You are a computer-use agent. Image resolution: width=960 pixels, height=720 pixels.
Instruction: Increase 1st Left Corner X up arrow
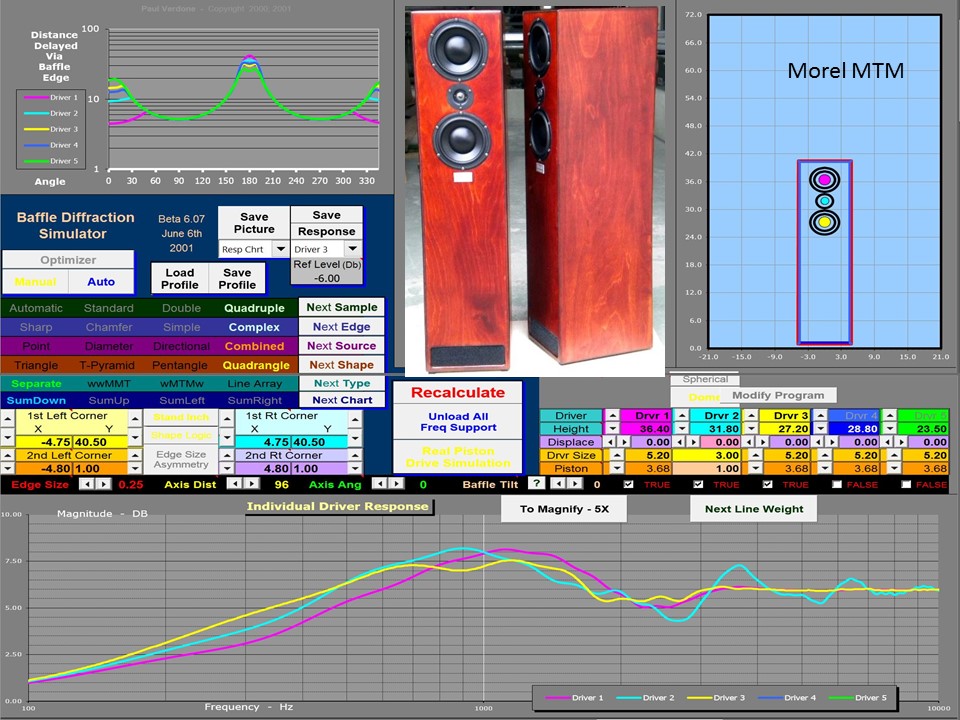[7, 418]
